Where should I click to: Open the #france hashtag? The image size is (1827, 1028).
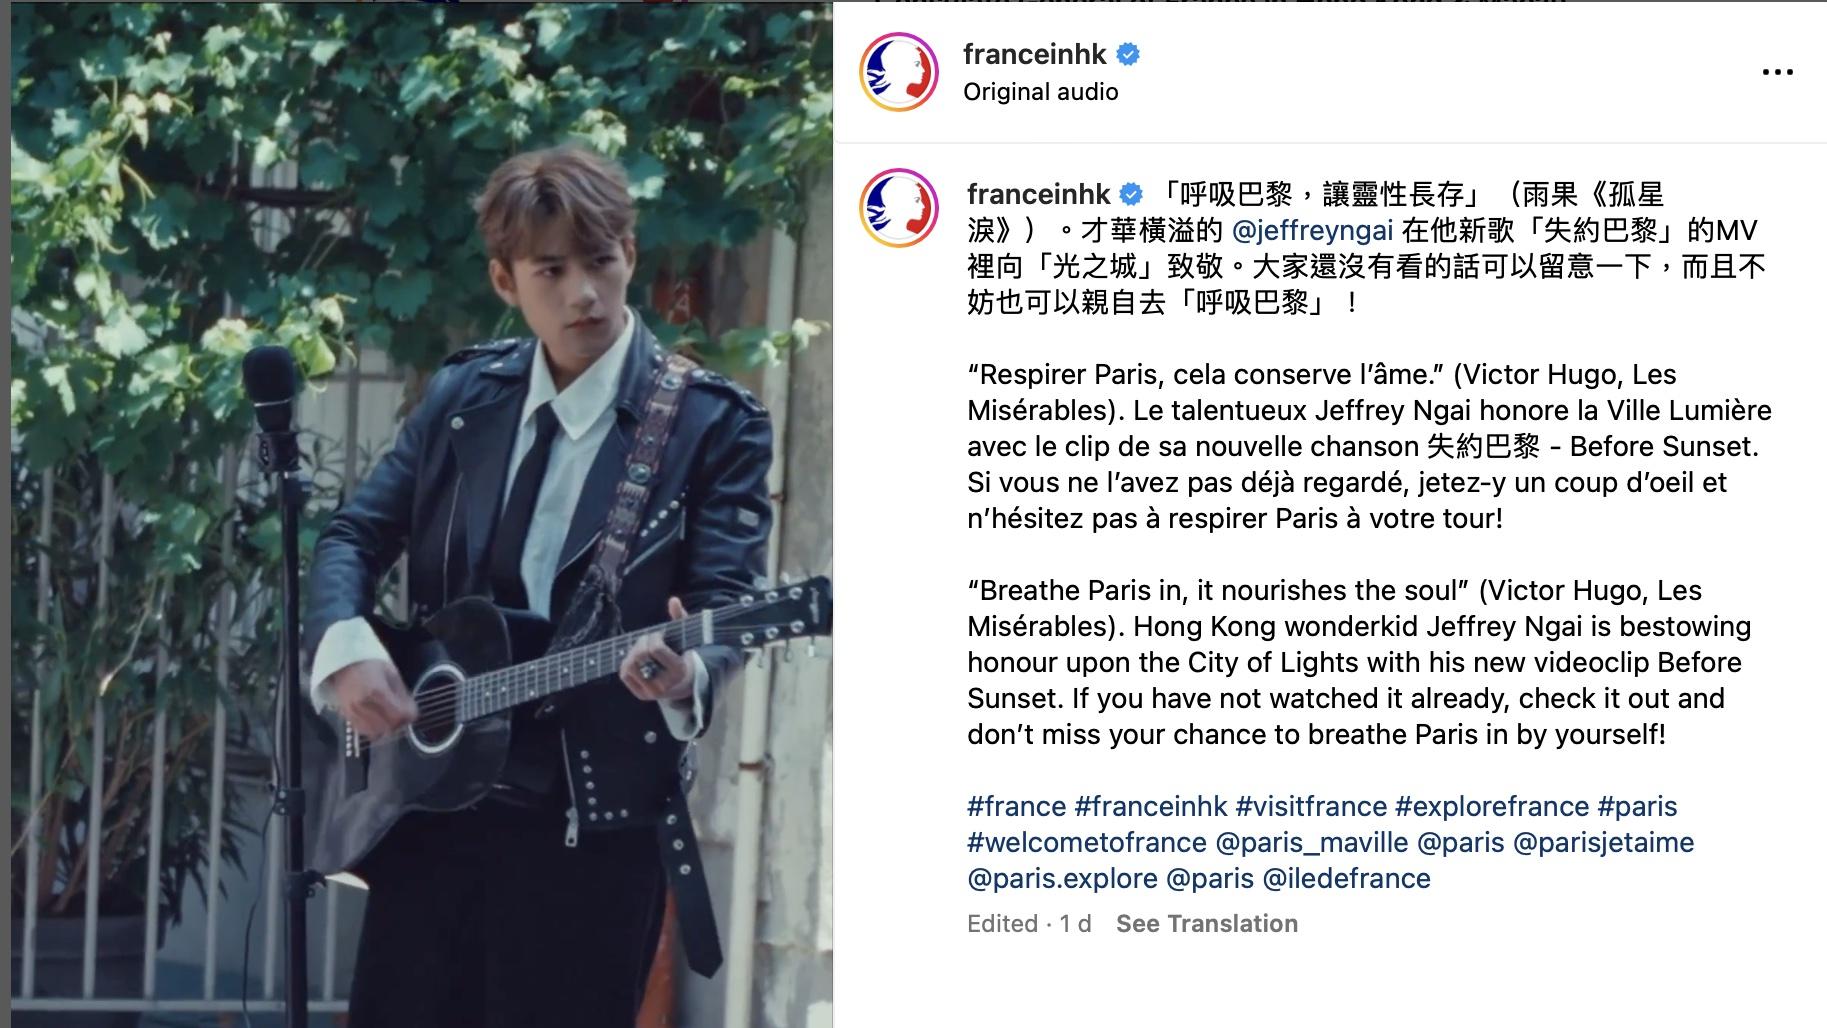(1017, 807)
